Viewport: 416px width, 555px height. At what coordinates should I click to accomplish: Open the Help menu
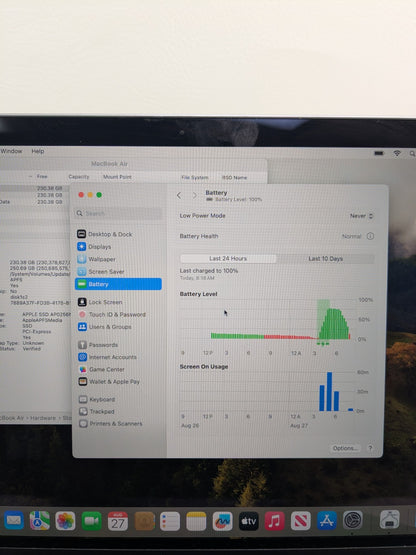coord(38,151)
